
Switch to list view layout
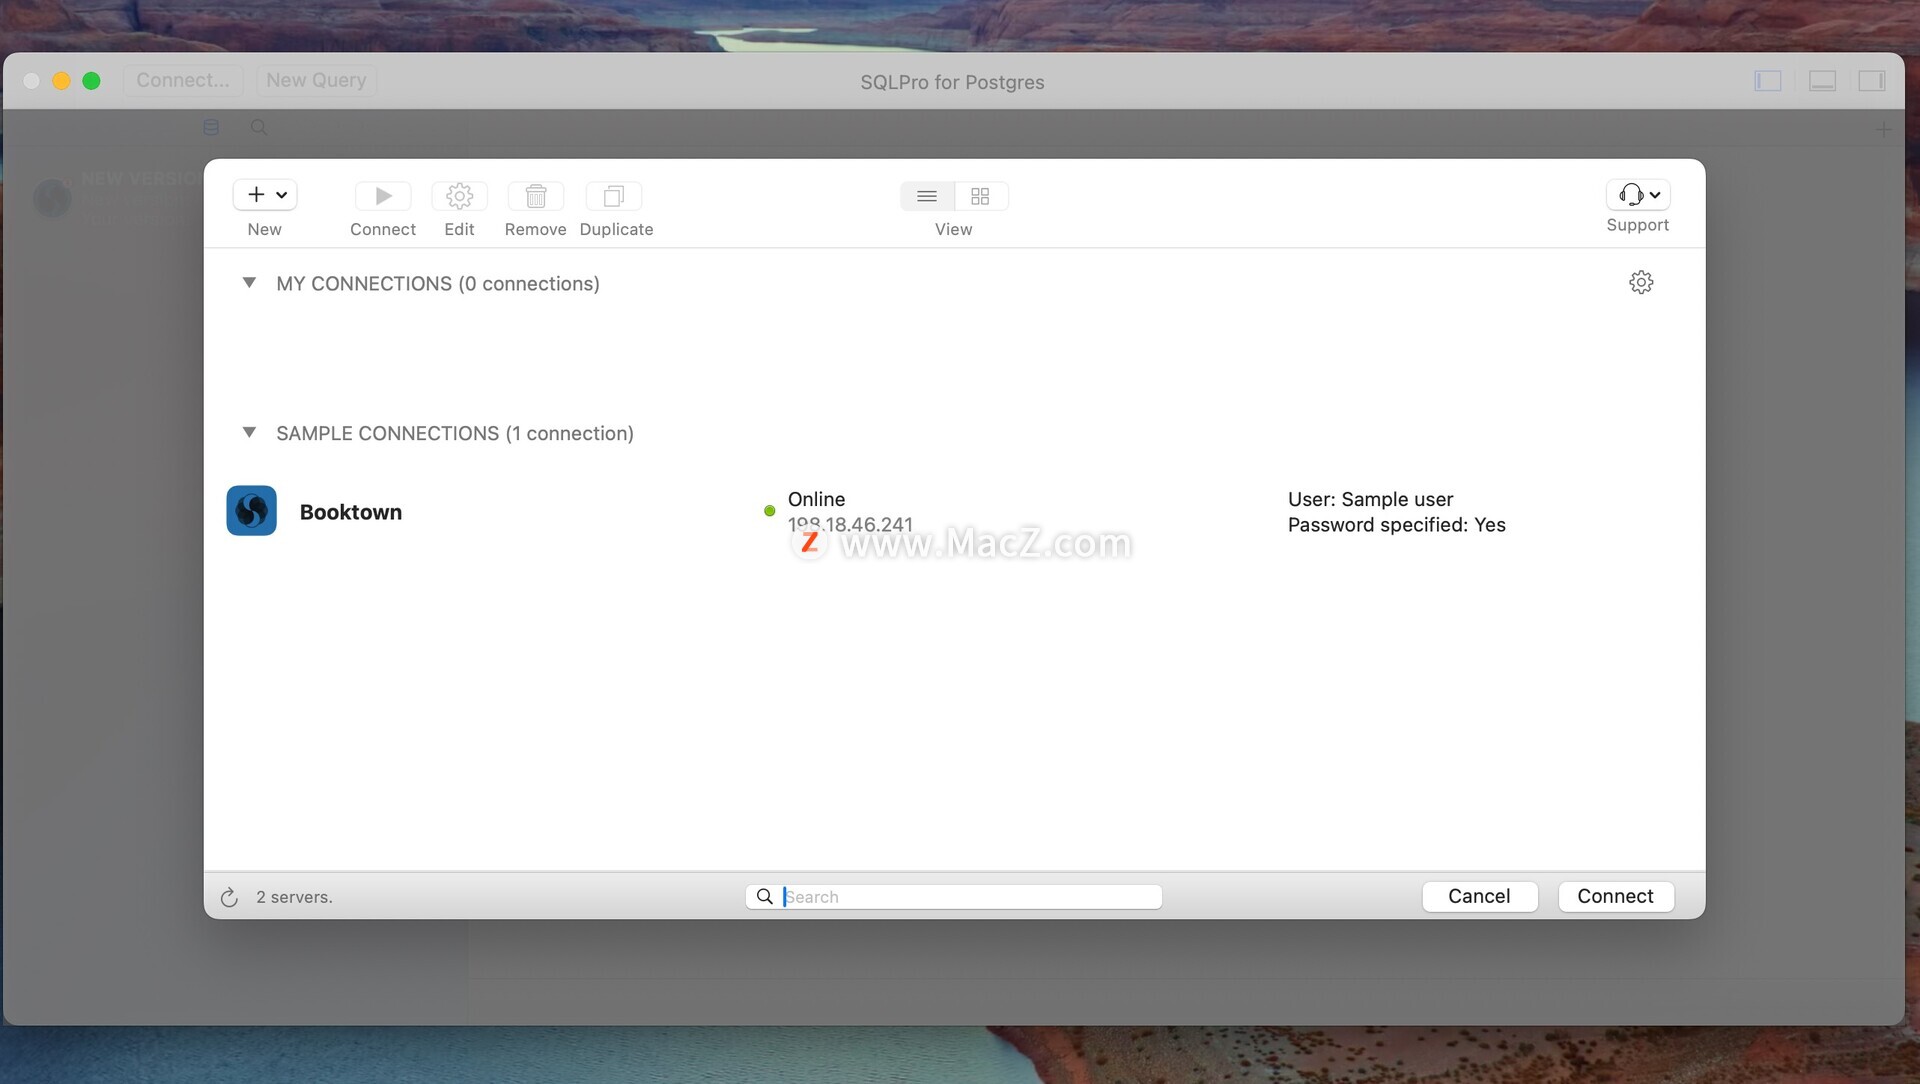point(927,196)
